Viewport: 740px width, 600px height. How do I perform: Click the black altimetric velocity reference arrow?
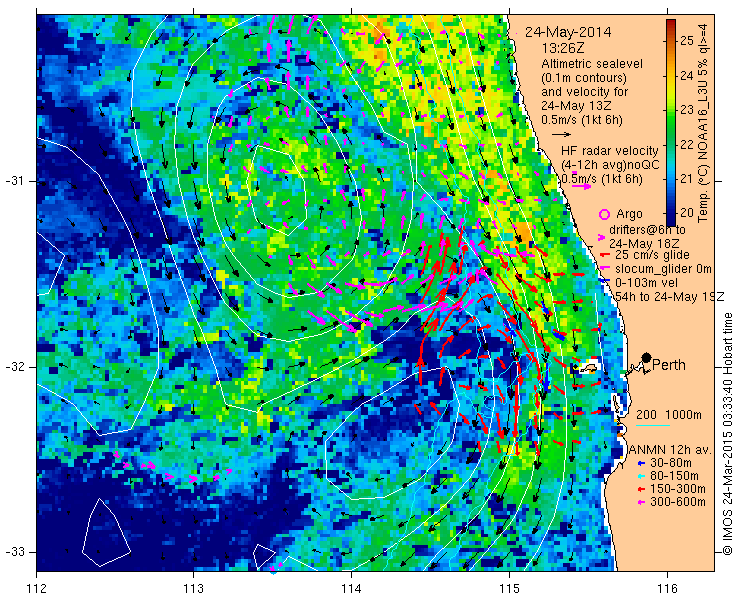coord(561,135)
